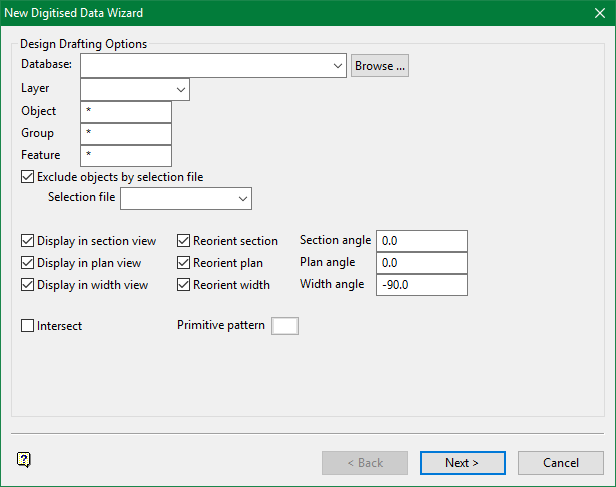The width and height of the screenshot is (616, 487).
Task: Expand the Database dropdown list
Action: click(339, 66)
